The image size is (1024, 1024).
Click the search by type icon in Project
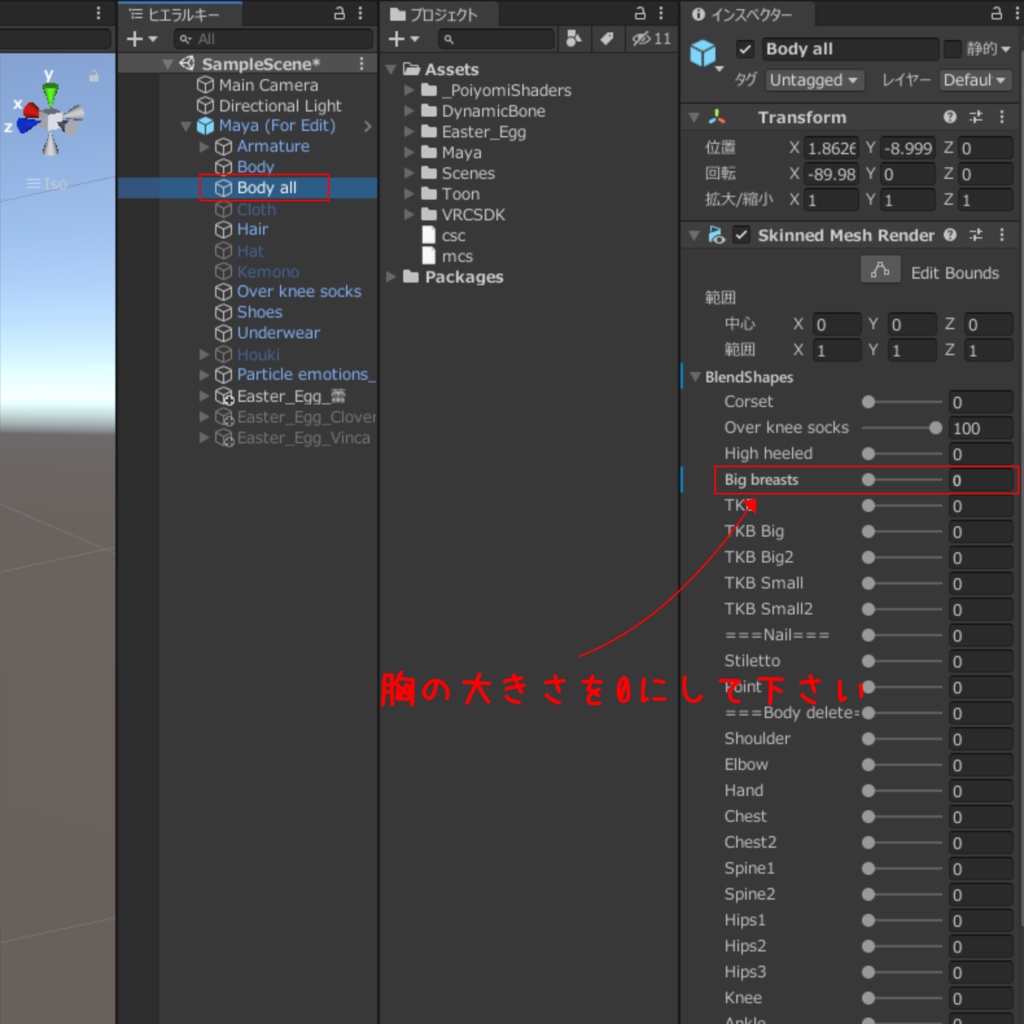(573, 39)
